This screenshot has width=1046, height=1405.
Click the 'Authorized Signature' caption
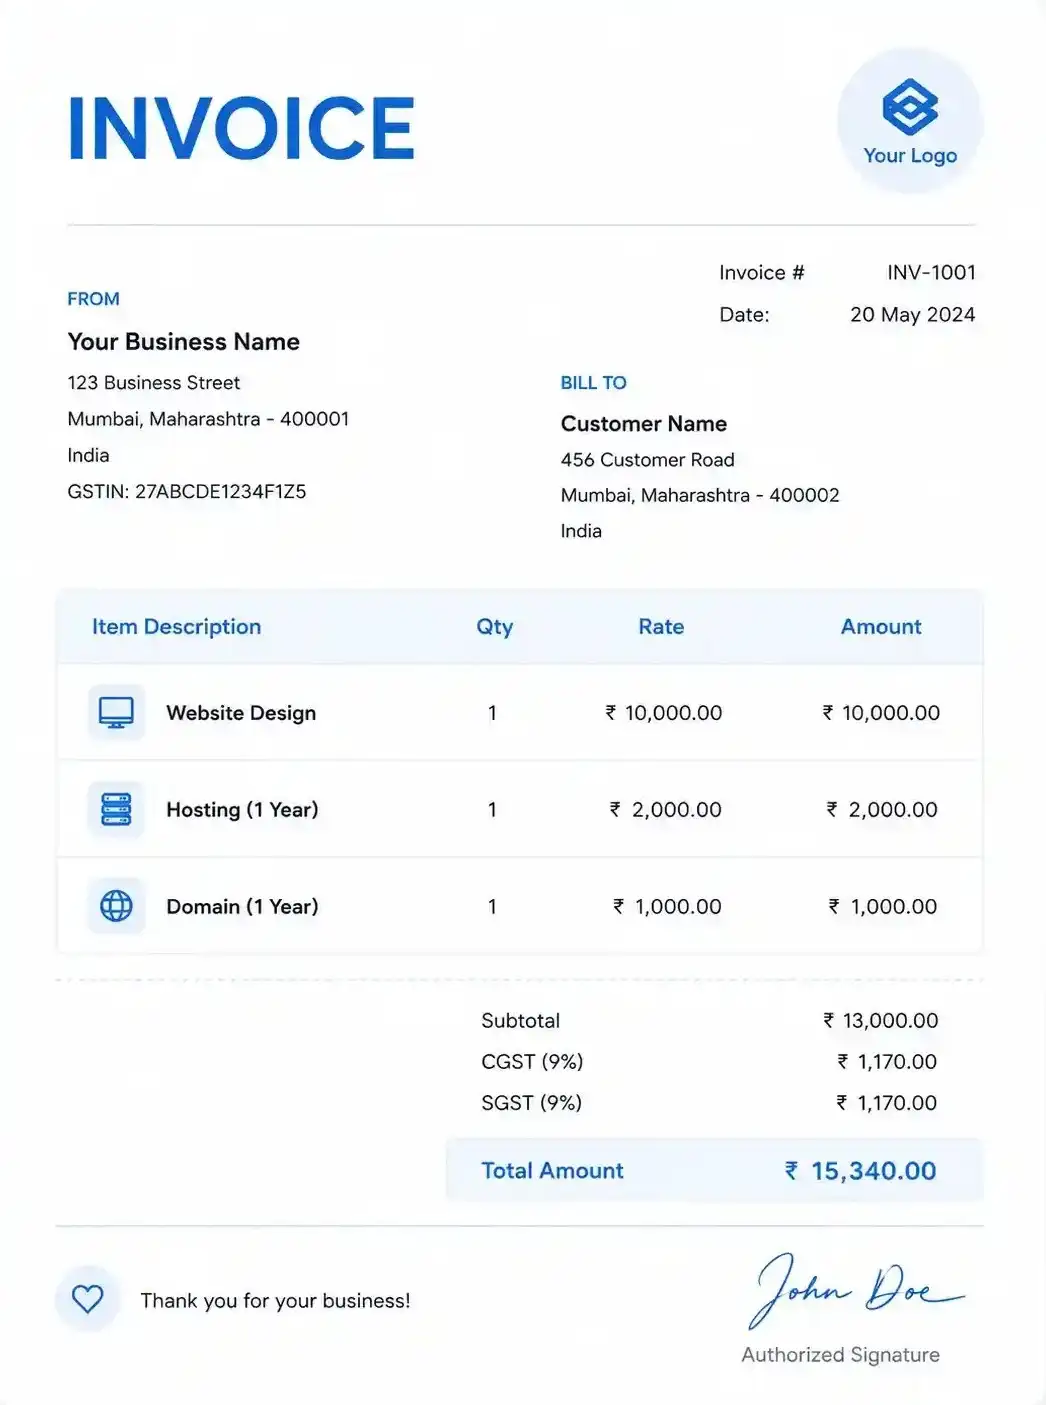[x=840, y=1355]
